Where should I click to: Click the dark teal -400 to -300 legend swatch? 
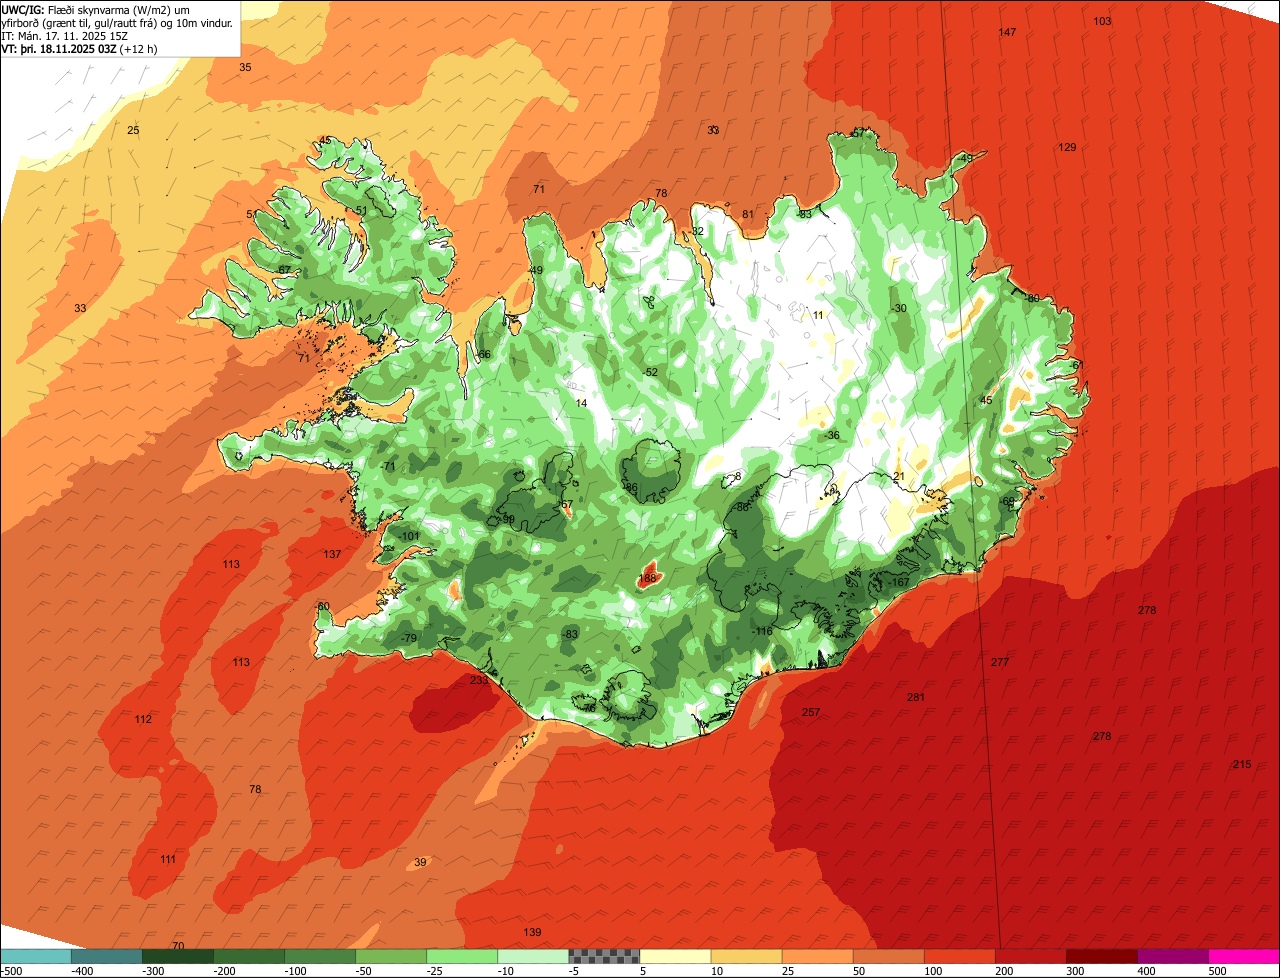pos(107,956)
